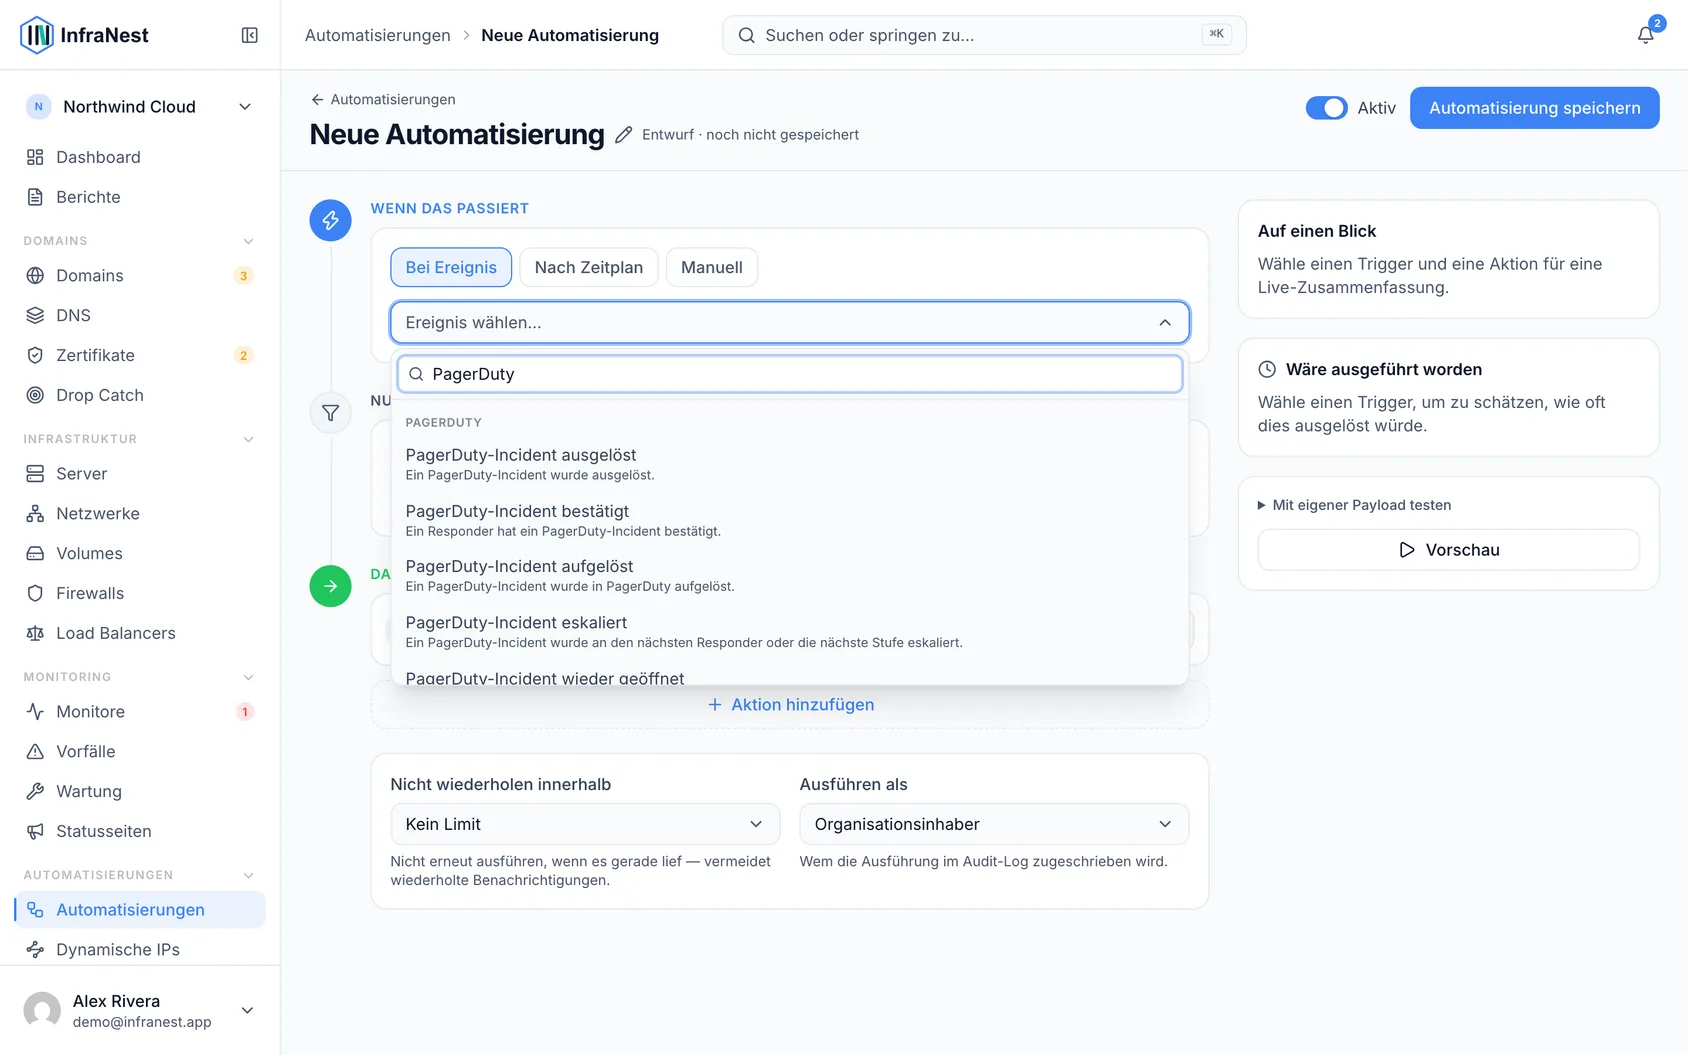
Task: Click the Statusseiten megaphone icon
Action: tap(35, 831)
